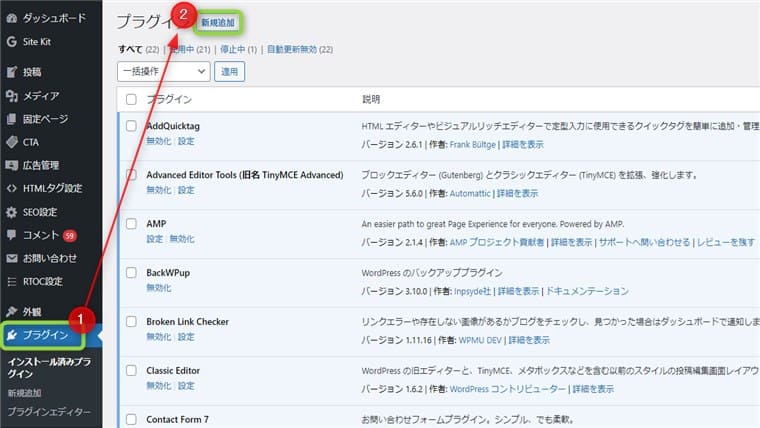760x428 pixels.
Task: Open 新規追加 submenu link in sidebar
Action: 24,393
